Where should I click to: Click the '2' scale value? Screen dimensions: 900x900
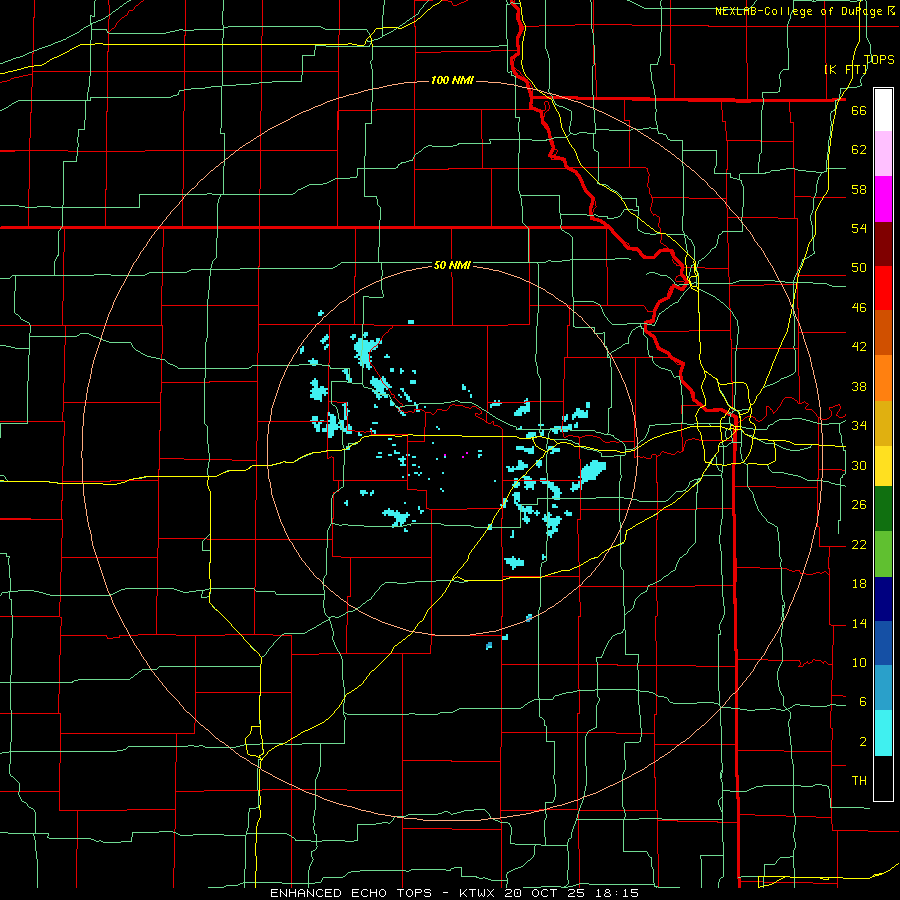pyautogui.click(x=862, y=742)
